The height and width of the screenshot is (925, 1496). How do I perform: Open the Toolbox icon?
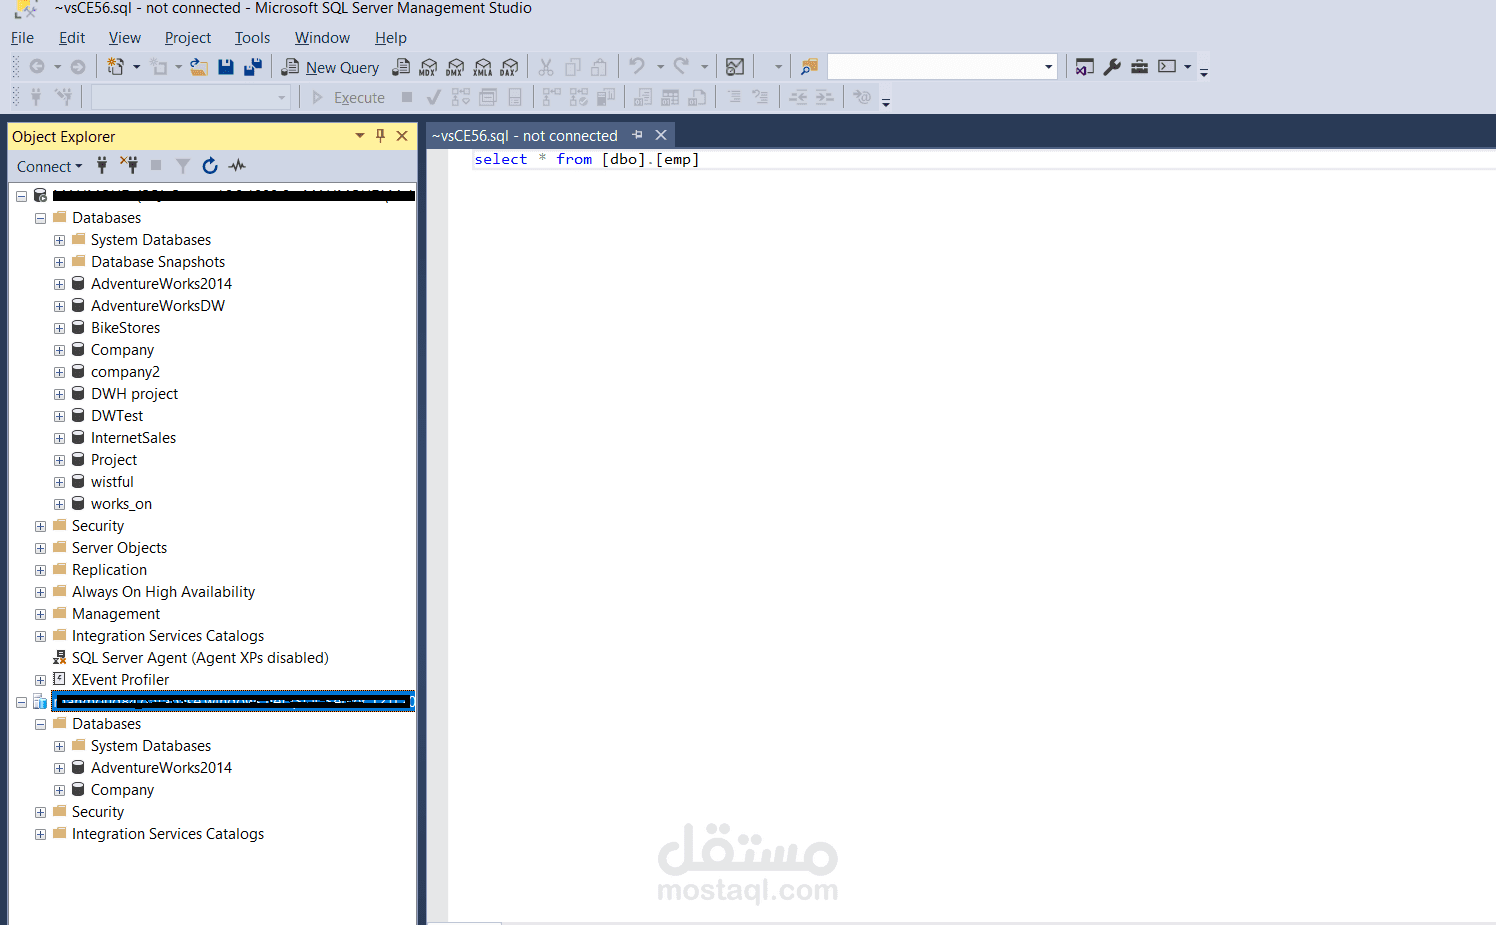[x=1139, y=67]
